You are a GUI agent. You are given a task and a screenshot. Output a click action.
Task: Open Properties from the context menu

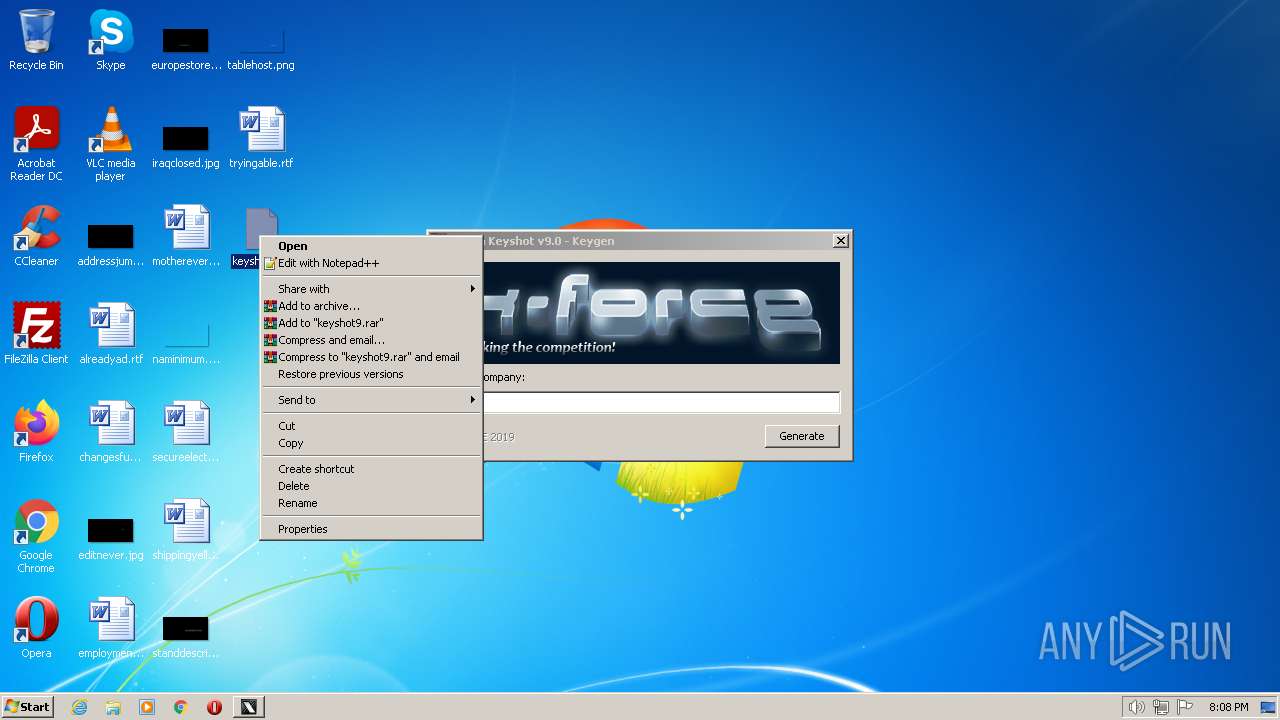pyautogui.click(x=372, y=529)
